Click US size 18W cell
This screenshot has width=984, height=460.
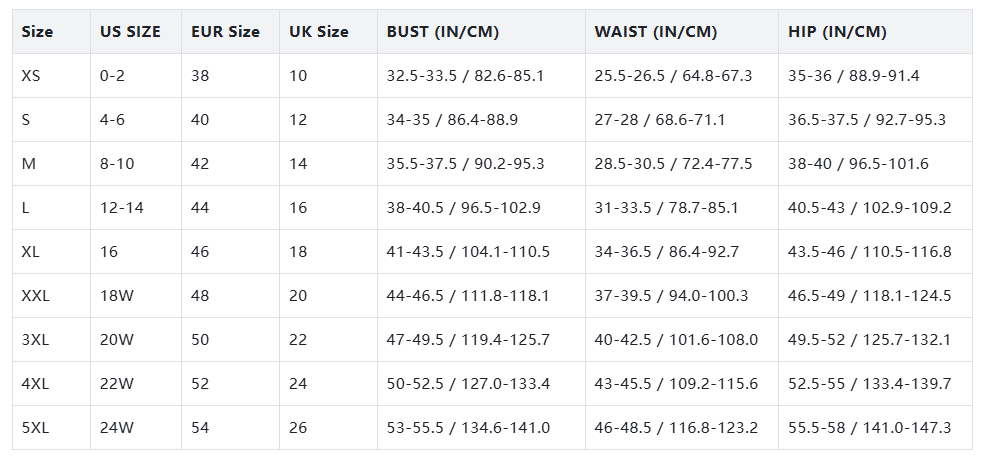point(117,296)
